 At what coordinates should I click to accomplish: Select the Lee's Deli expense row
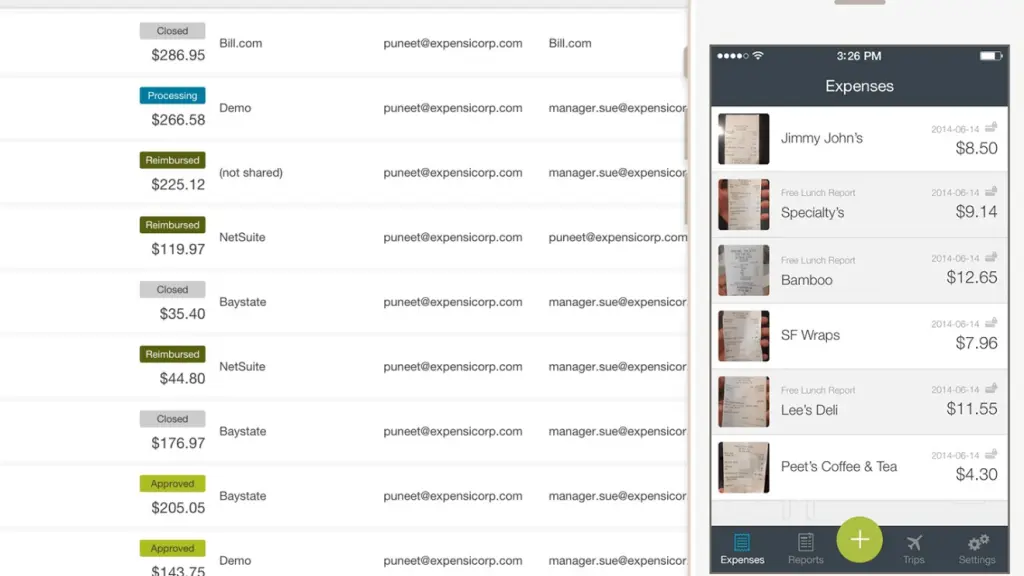860,400
